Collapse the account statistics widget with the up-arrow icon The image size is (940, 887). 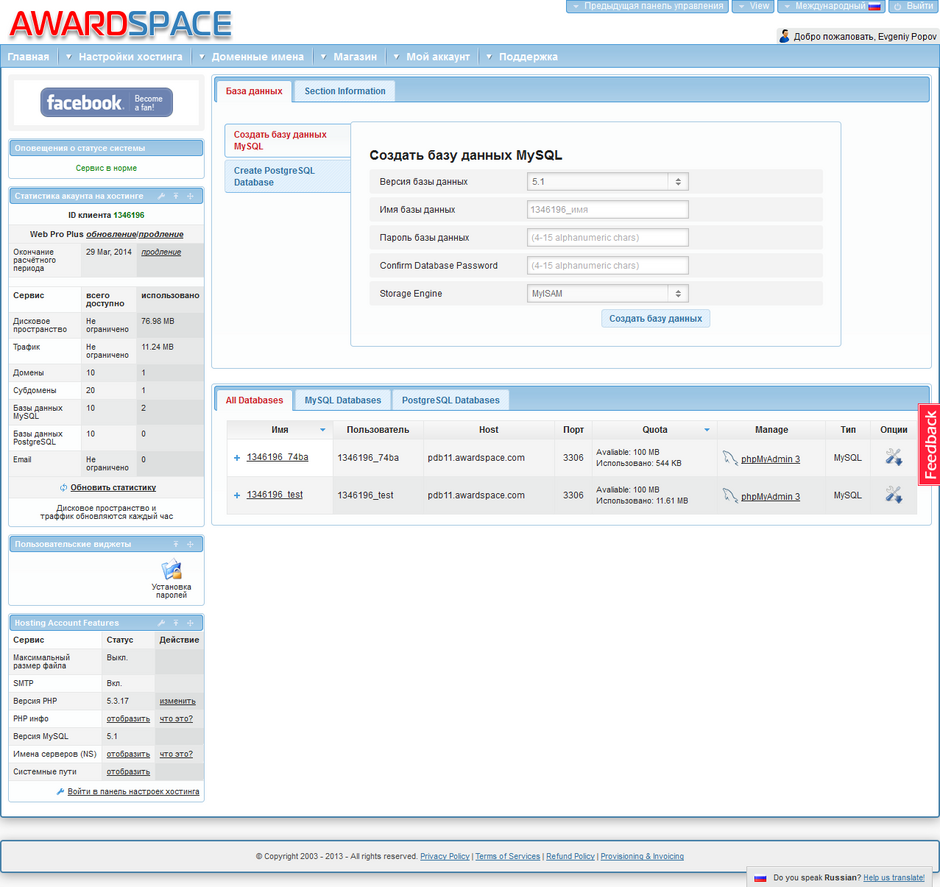coord(176,196)
